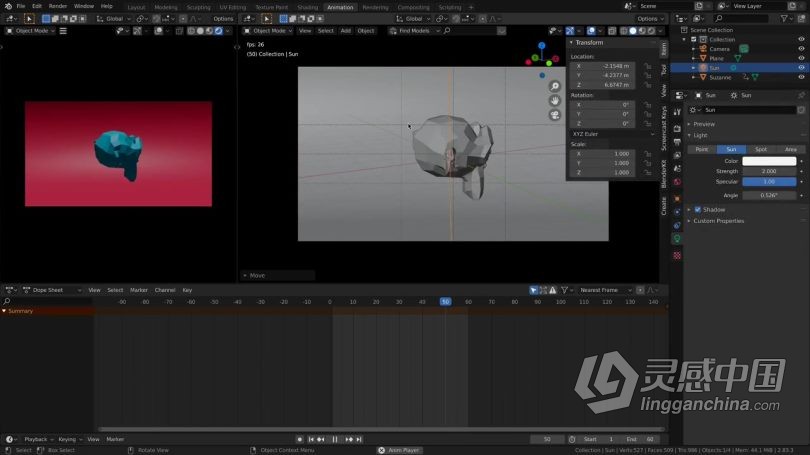810x455 pixels.
Task: Jump to the last frame button
Action: (359, 440)
